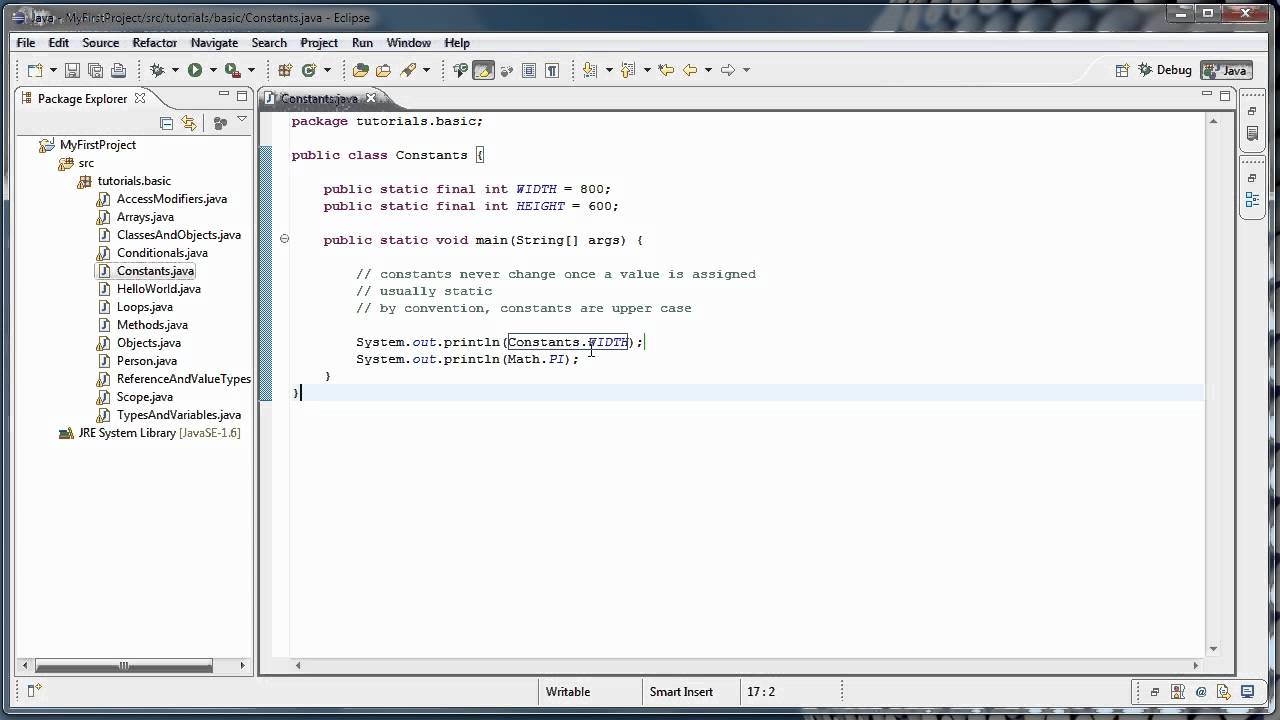Viewport: 1280px width, 720px height.
Task: Open the Package Explorer view menu triangle
Action: click(242, 120)
